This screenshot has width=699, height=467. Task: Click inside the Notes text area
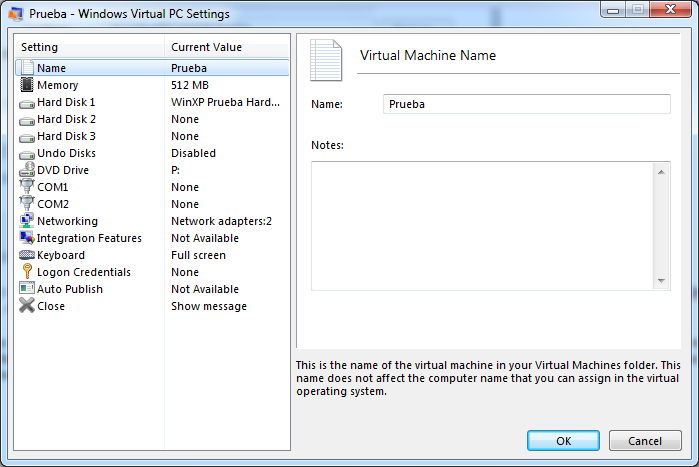pos(482,226)
